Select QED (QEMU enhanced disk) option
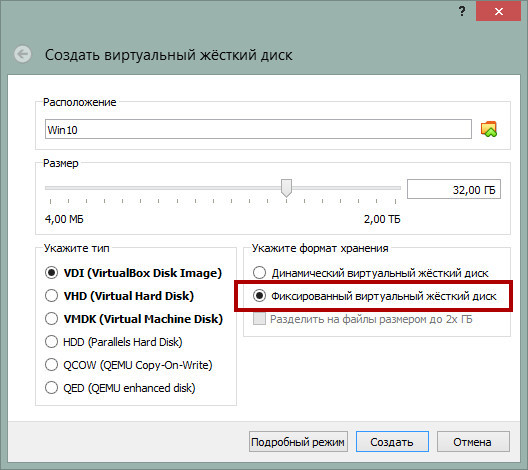The height and width of the screenshot is (470, 528). (52, 388)
